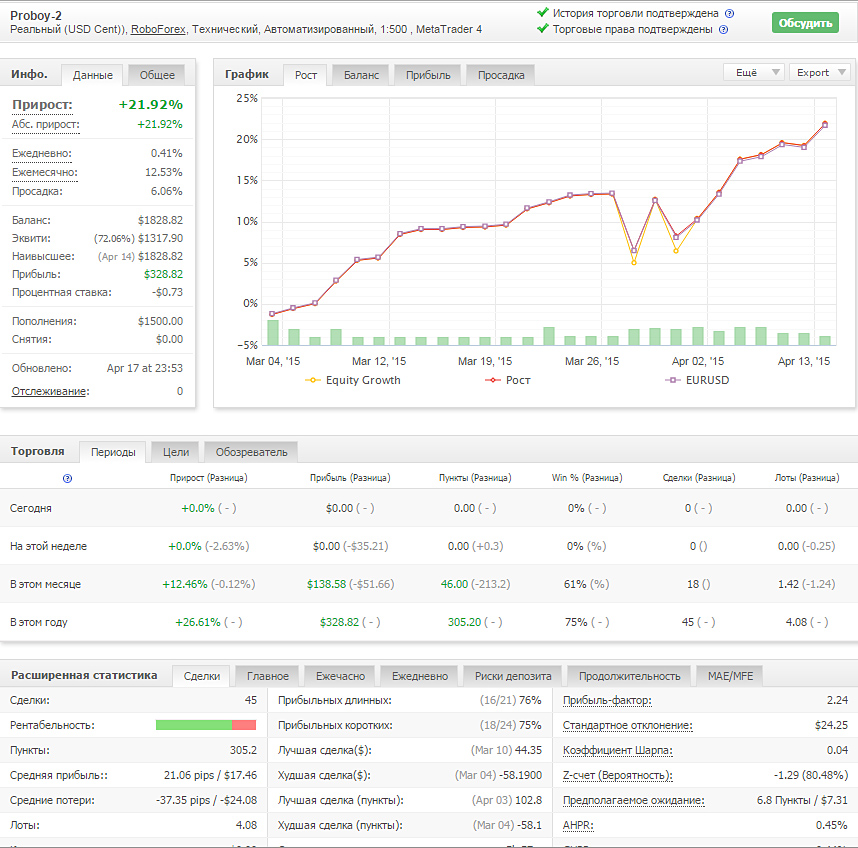
Task: Click Предполагаемое ожидание link
Action: [x=634, y=800]
